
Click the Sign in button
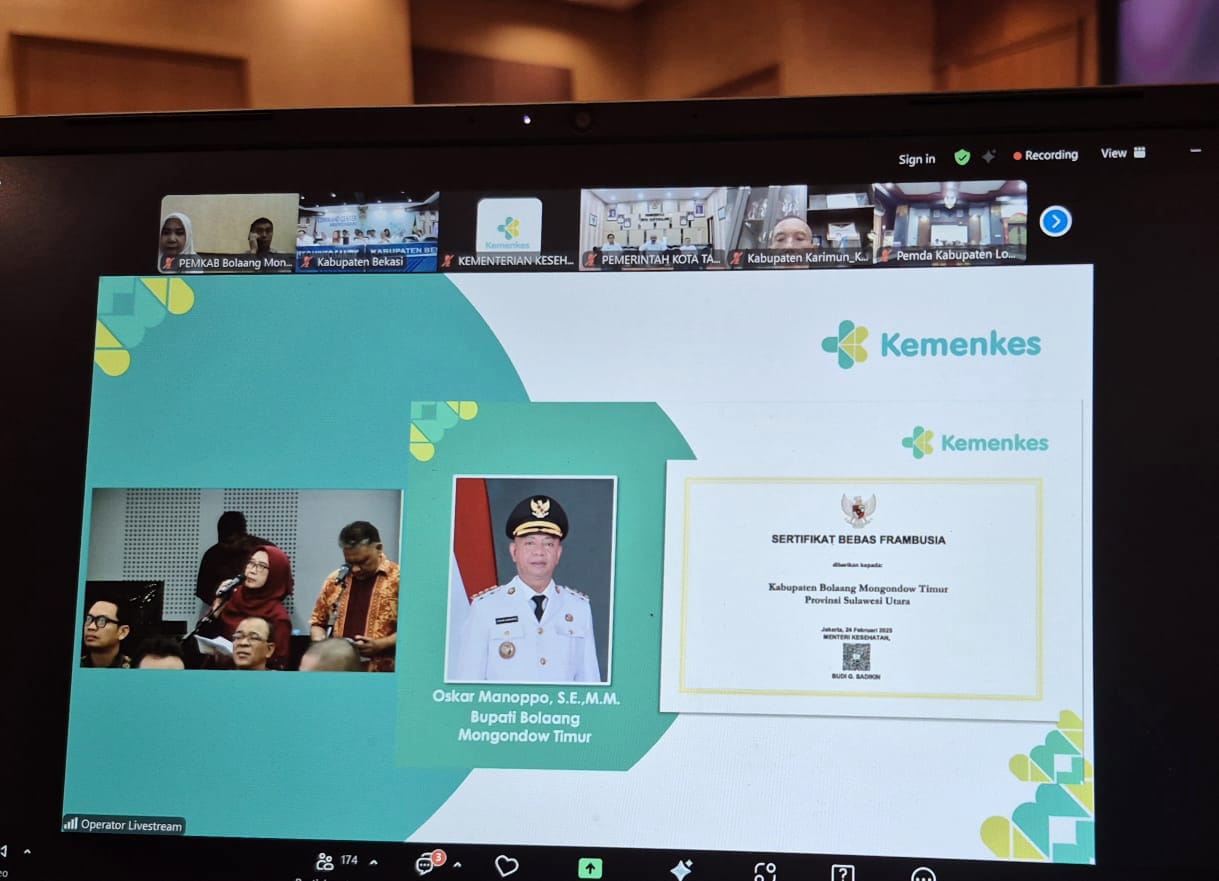(916, 159)
